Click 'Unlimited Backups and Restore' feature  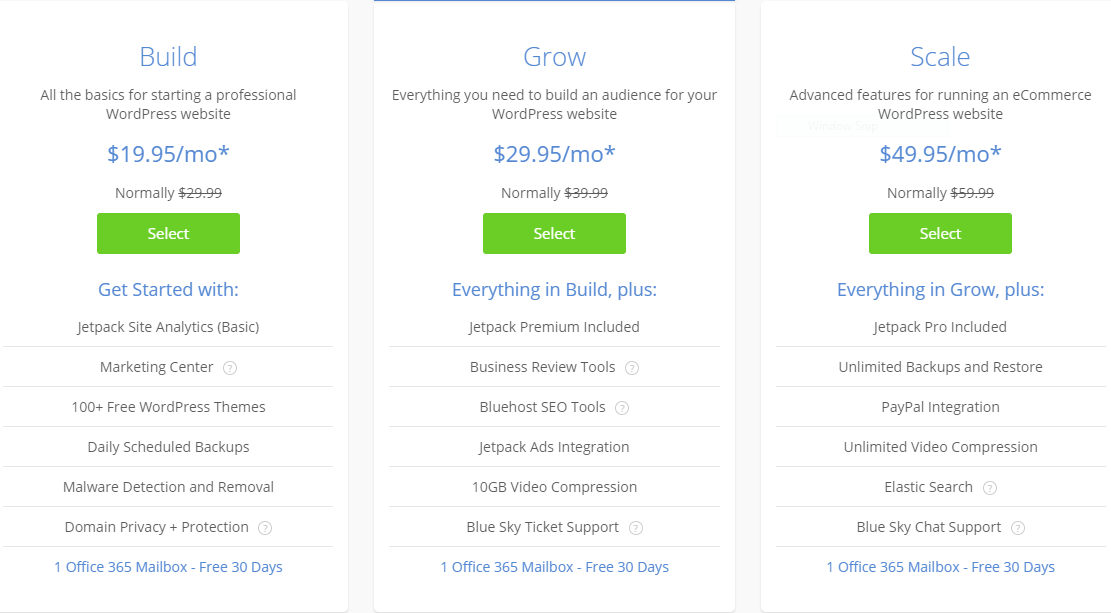point(940,367)
